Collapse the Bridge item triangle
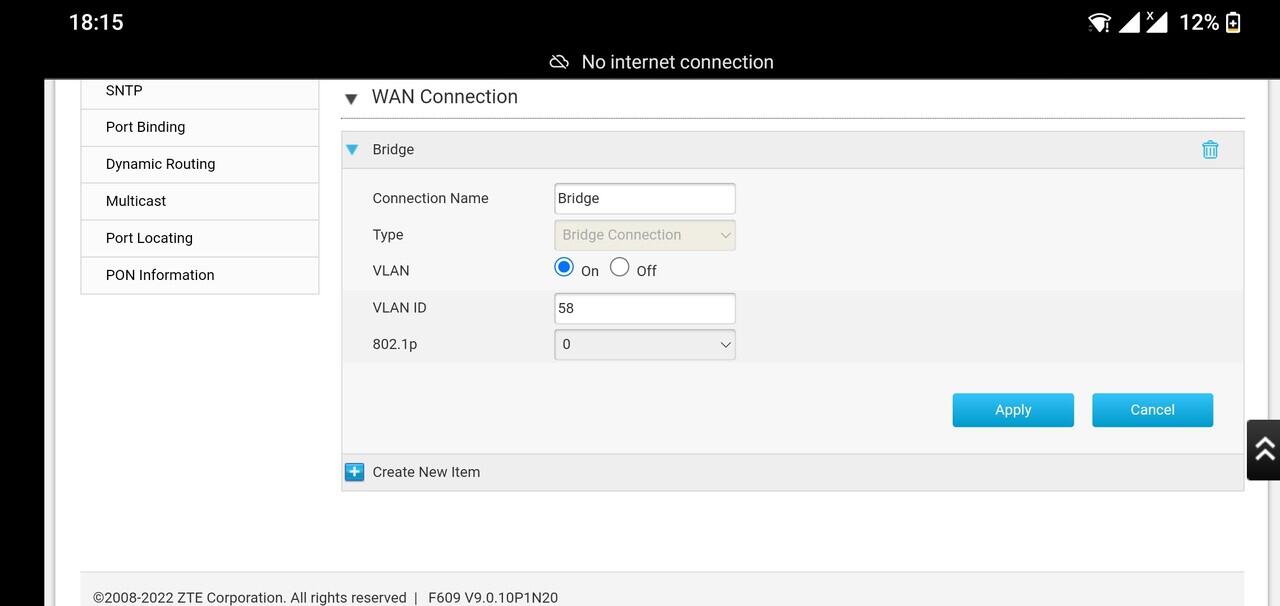Viewport: 1280px width, 606px height. (352, 150)
